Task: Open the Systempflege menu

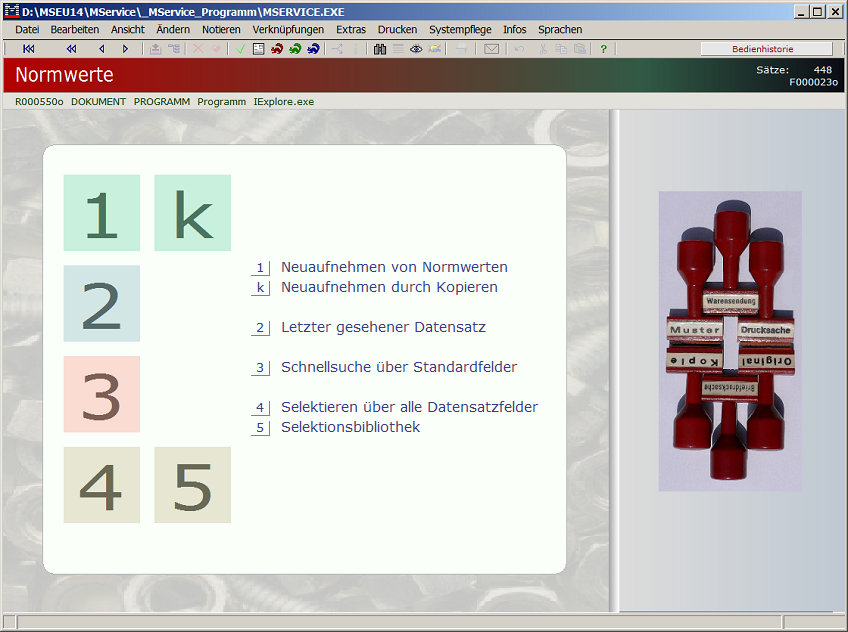Action: click(x=460, y=30)
